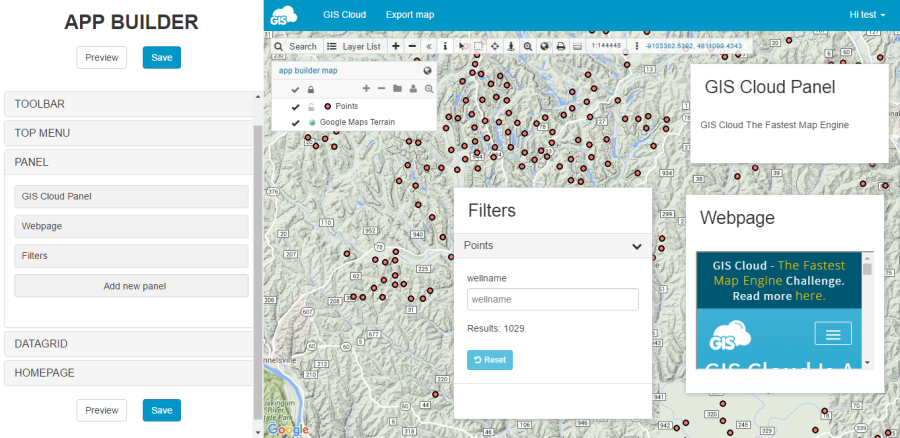Collapse toolbar with double-chevron icon
The image size is (900, 438).
tap(429, 46)
